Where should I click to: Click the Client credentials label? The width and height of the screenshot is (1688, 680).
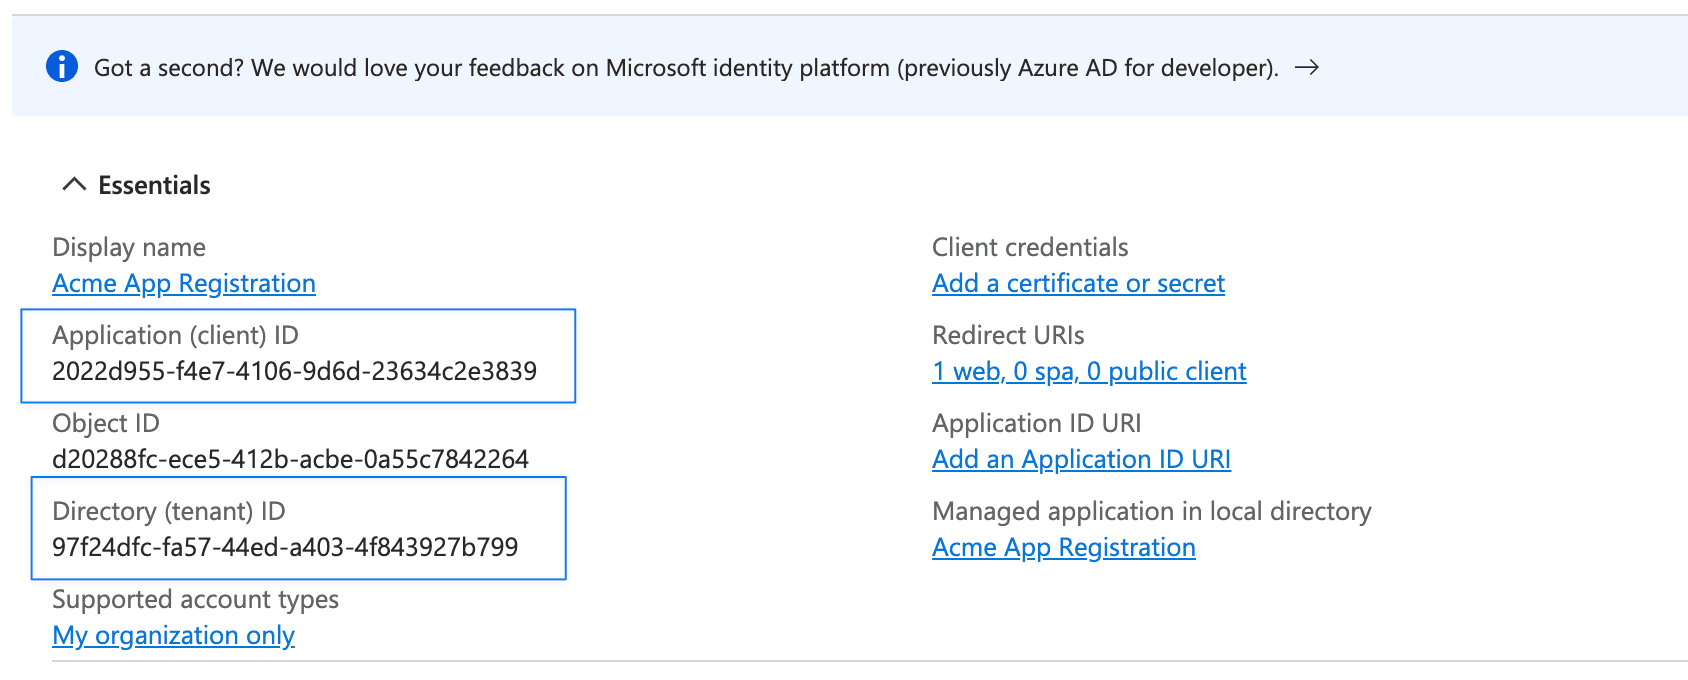[x=1030, y=248]
